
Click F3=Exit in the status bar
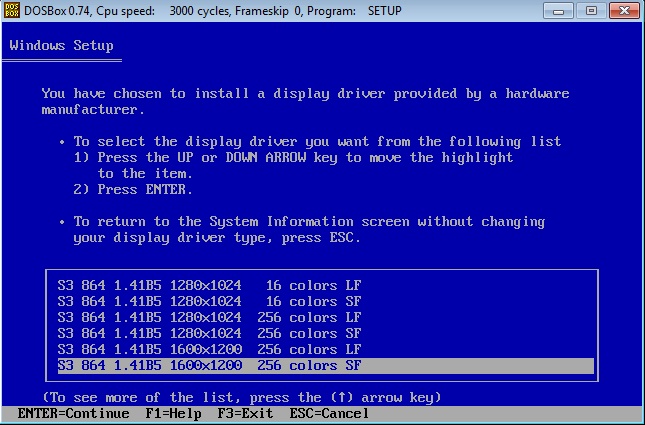(x=245, y=413)
